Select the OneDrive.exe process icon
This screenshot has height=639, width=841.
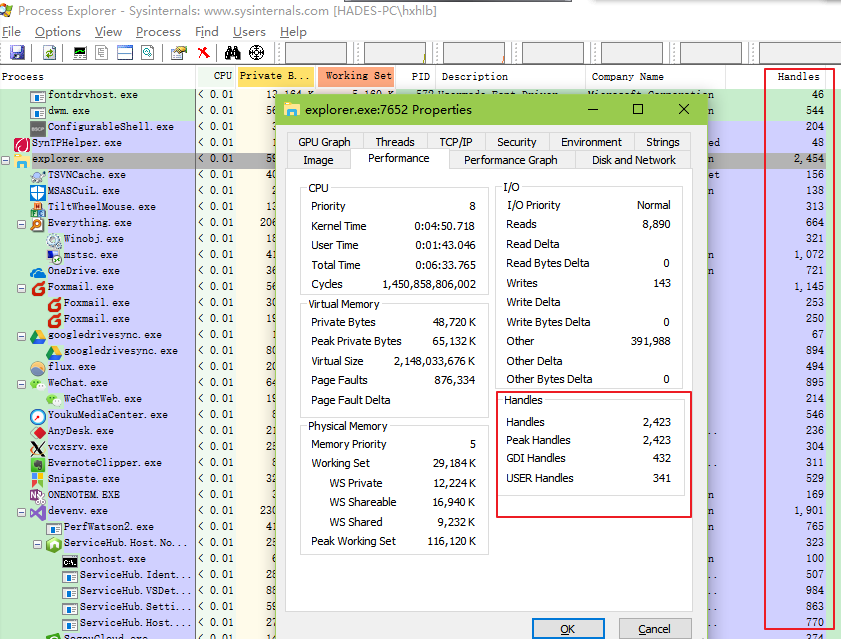[38, 271]
